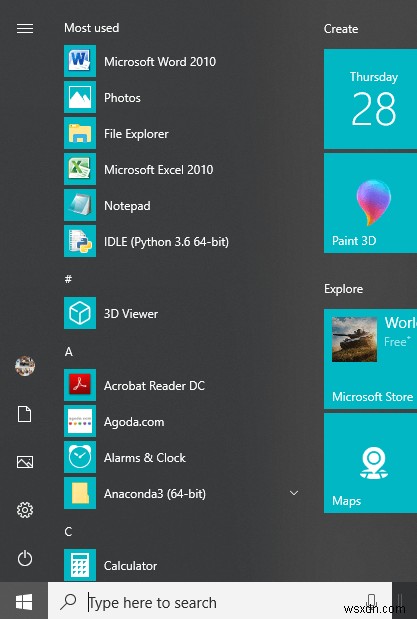Screen dimensions: 417x619
Task: Click the 'Explore' tile group heading
Action: point(343,289)
